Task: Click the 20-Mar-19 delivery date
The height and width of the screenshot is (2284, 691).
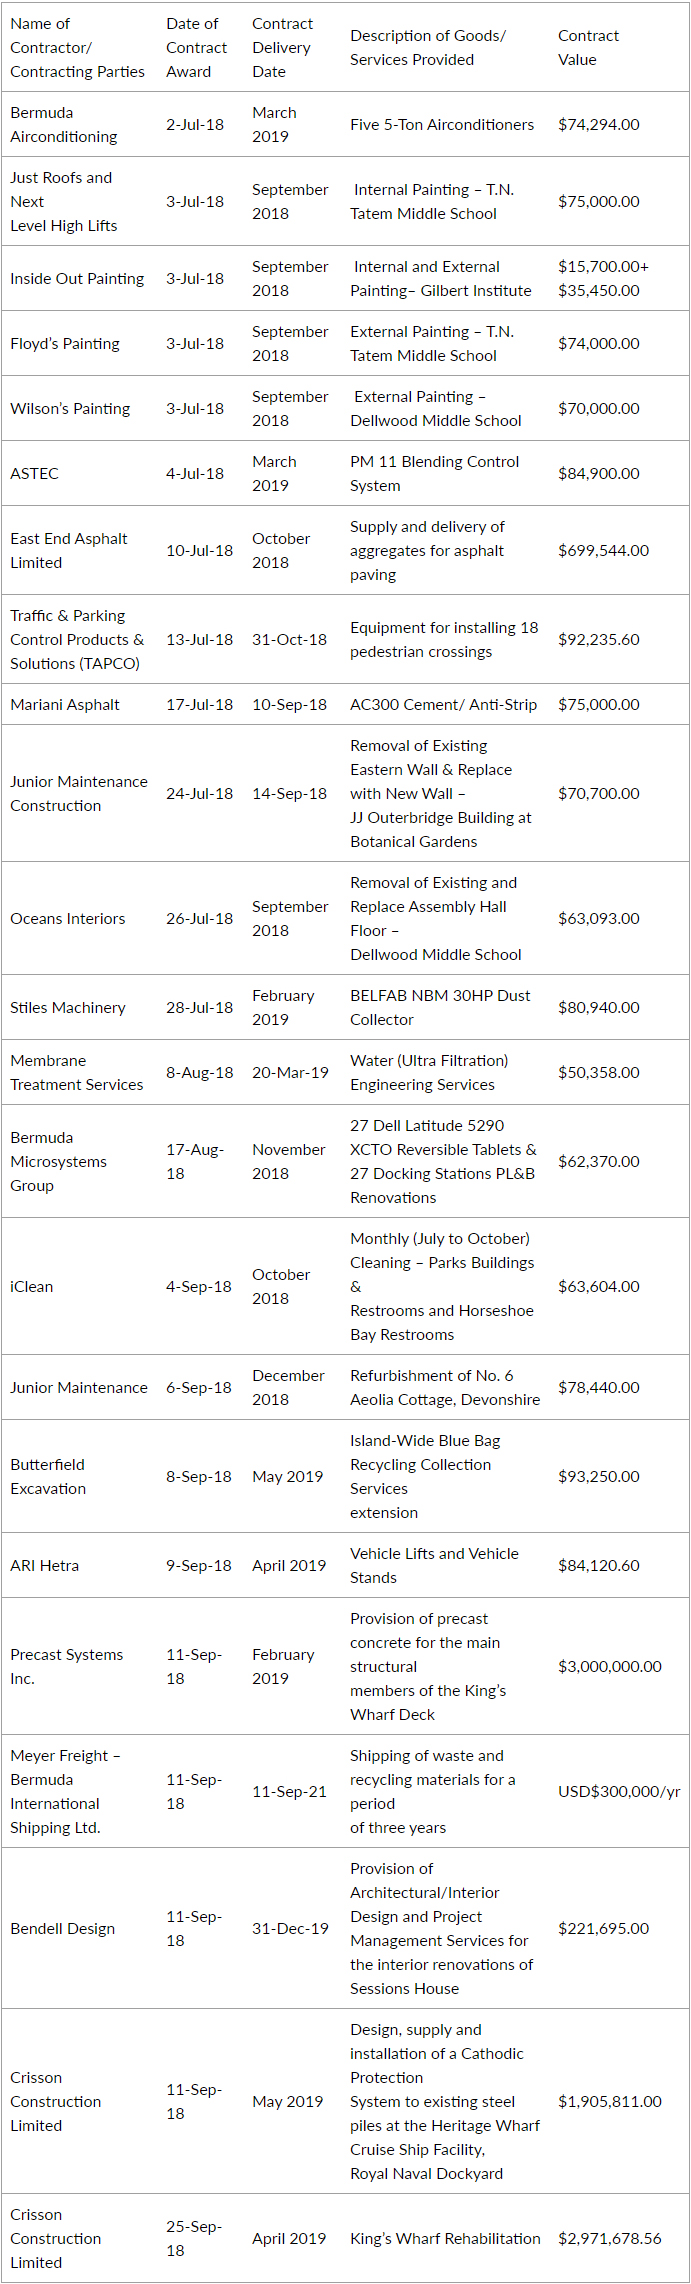Action: point(290,1073)
